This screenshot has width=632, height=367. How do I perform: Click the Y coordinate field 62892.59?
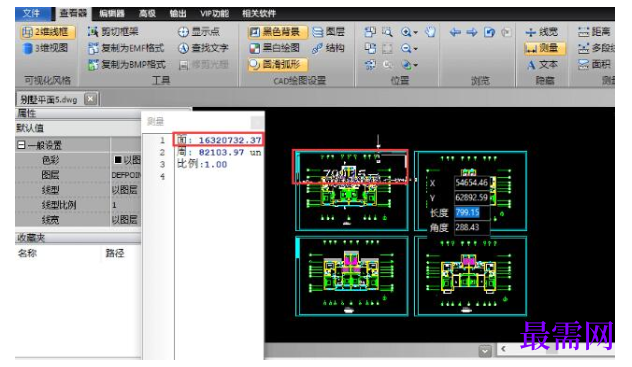(x=472, y=197)
